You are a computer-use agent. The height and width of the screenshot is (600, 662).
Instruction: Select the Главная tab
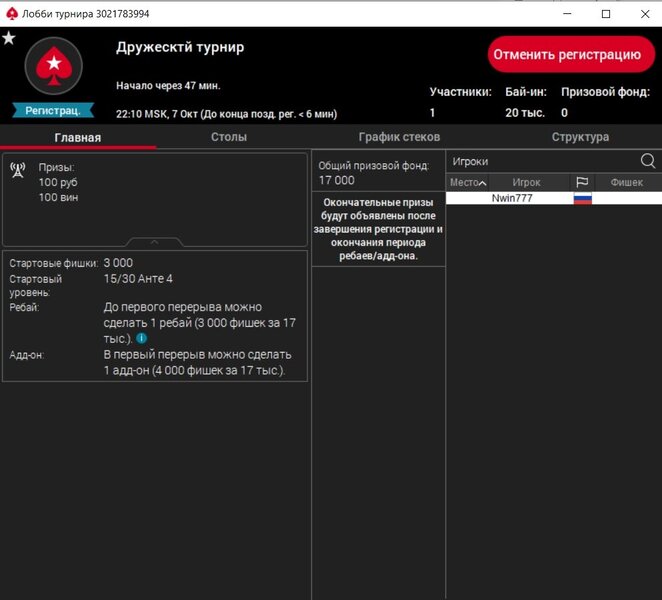(77, 137)
